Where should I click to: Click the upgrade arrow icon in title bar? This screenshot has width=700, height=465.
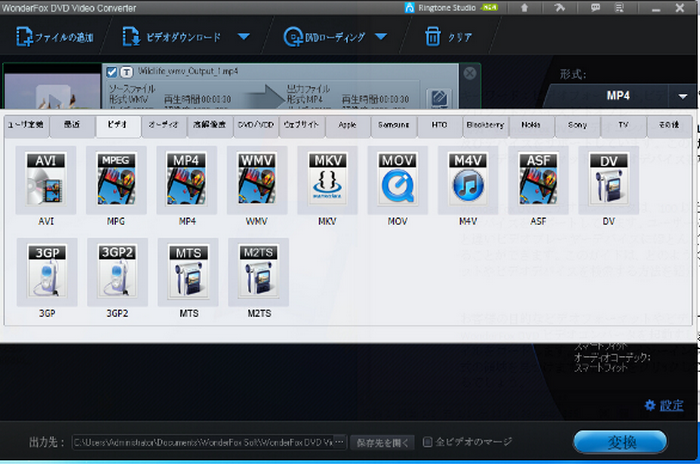[x=525, y=8]
